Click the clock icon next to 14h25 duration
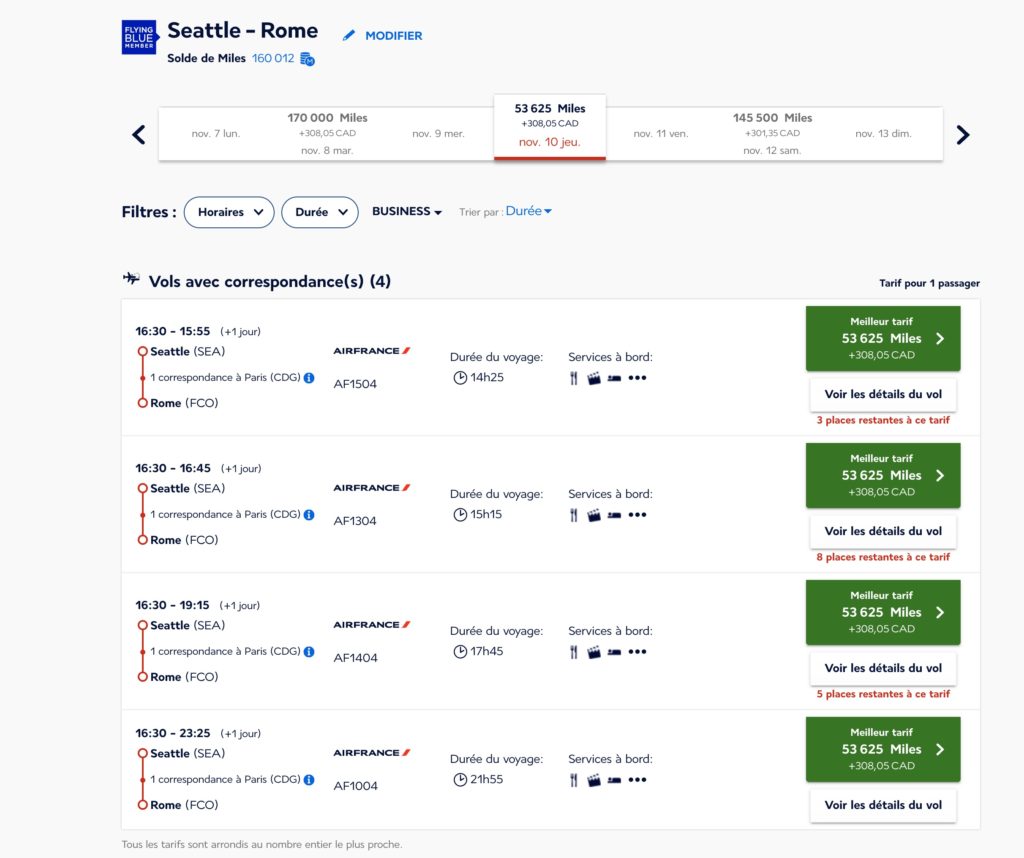The image size is (1024, 858). (460, 377)
